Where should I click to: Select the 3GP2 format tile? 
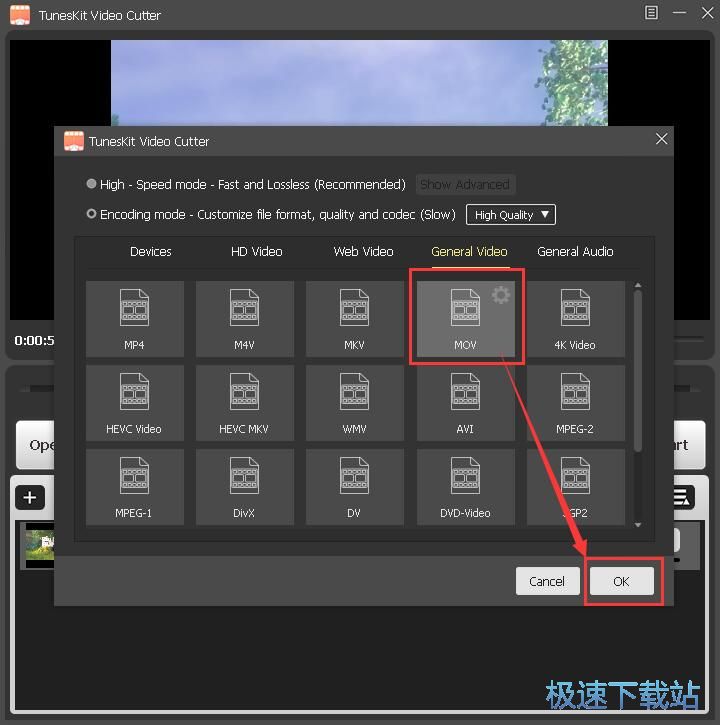(x=575, y=487)
